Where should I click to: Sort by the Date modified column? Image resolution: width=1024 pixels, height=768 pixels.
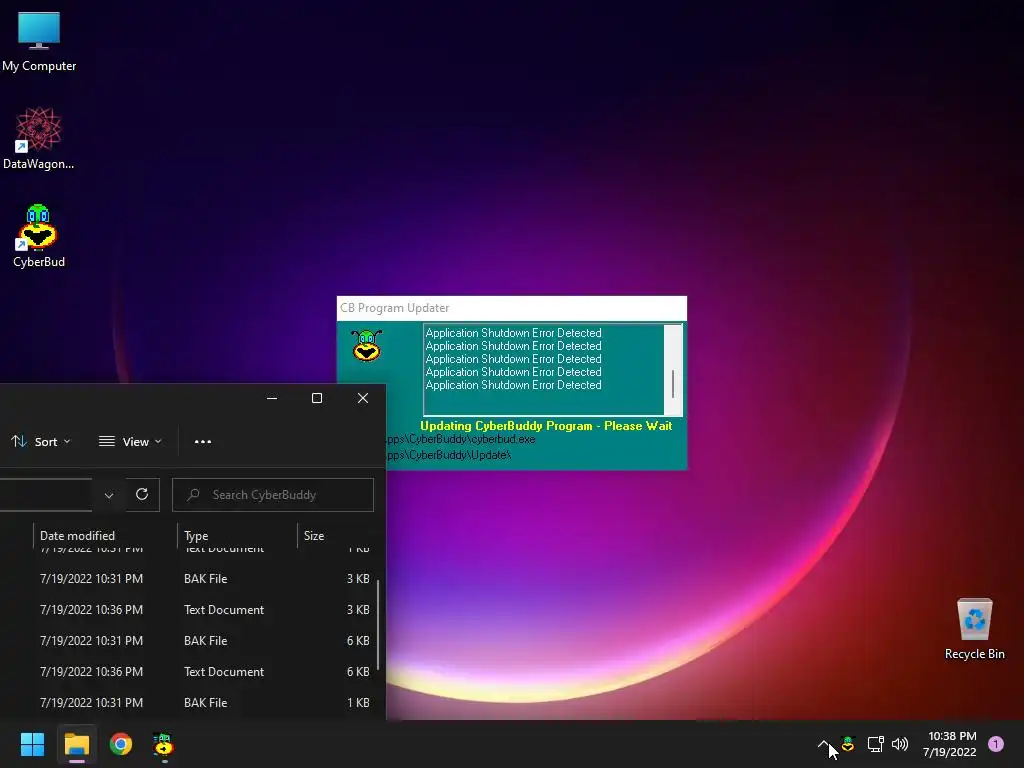[104, 536]
